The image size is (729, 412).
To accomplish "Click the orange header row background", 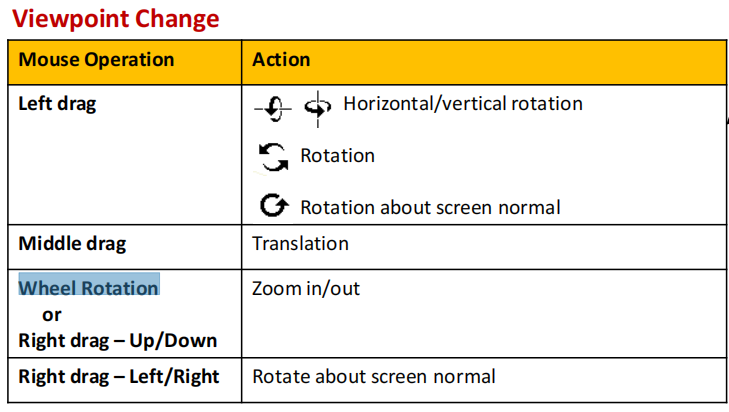I will [x=367, y=62].
